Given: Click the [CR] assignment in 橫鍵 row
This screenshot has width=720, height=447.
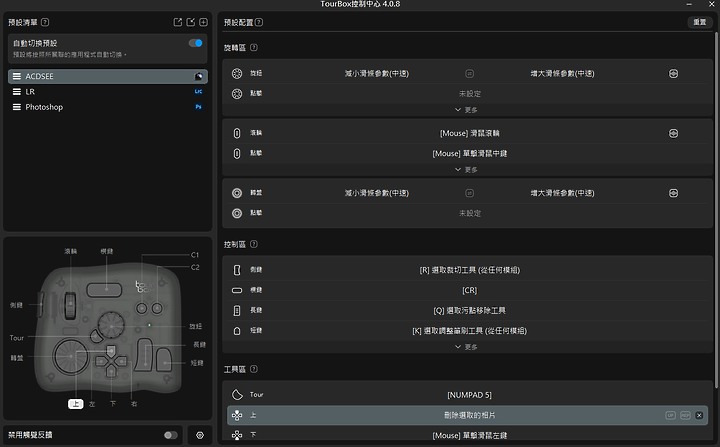Looking at the screenshot, I should 469,290.
